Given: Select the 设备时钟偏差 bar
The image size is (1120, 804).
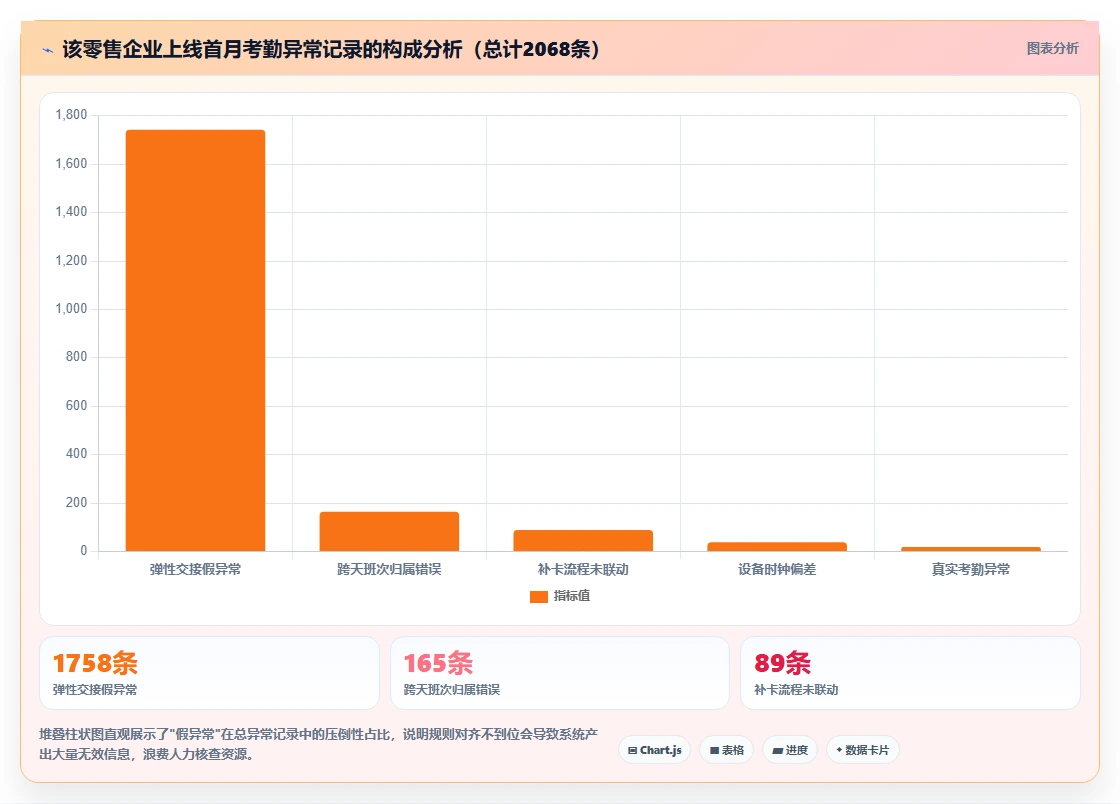Looking at the screenshot, I should [x=777, y=547].
